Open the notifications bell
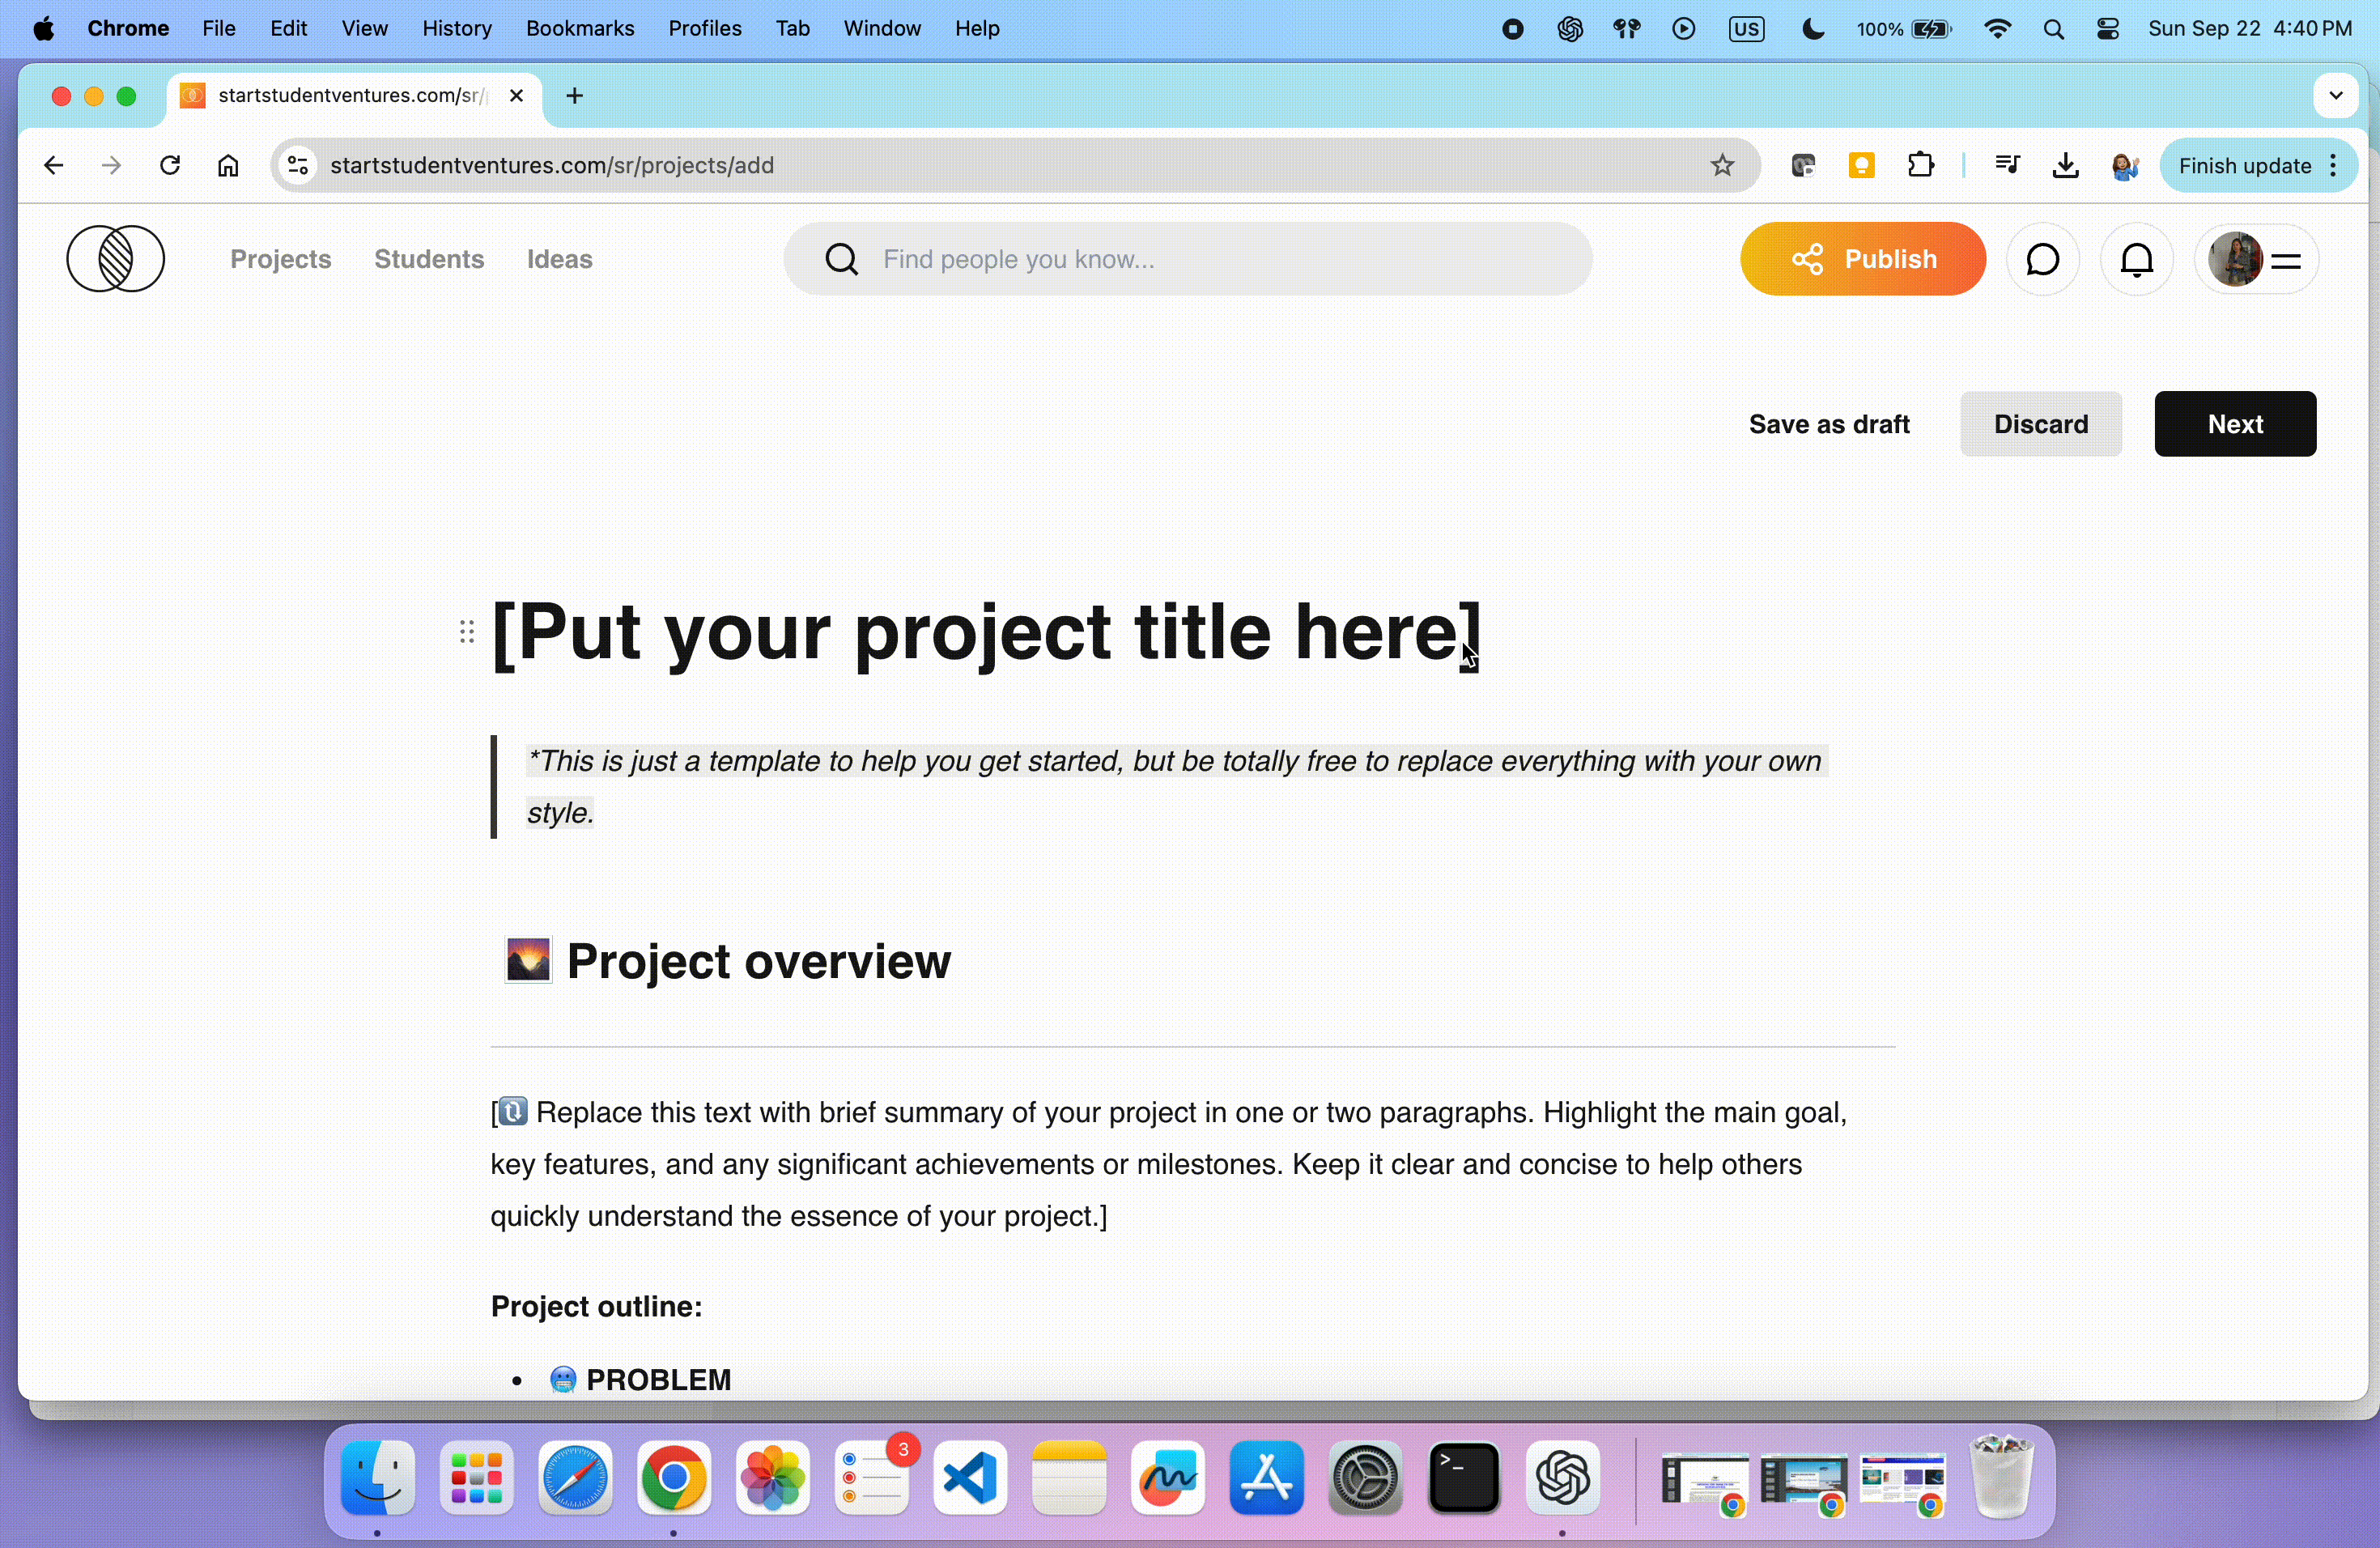Viewport: 2380px width, 1548px height. point(2136,259)
